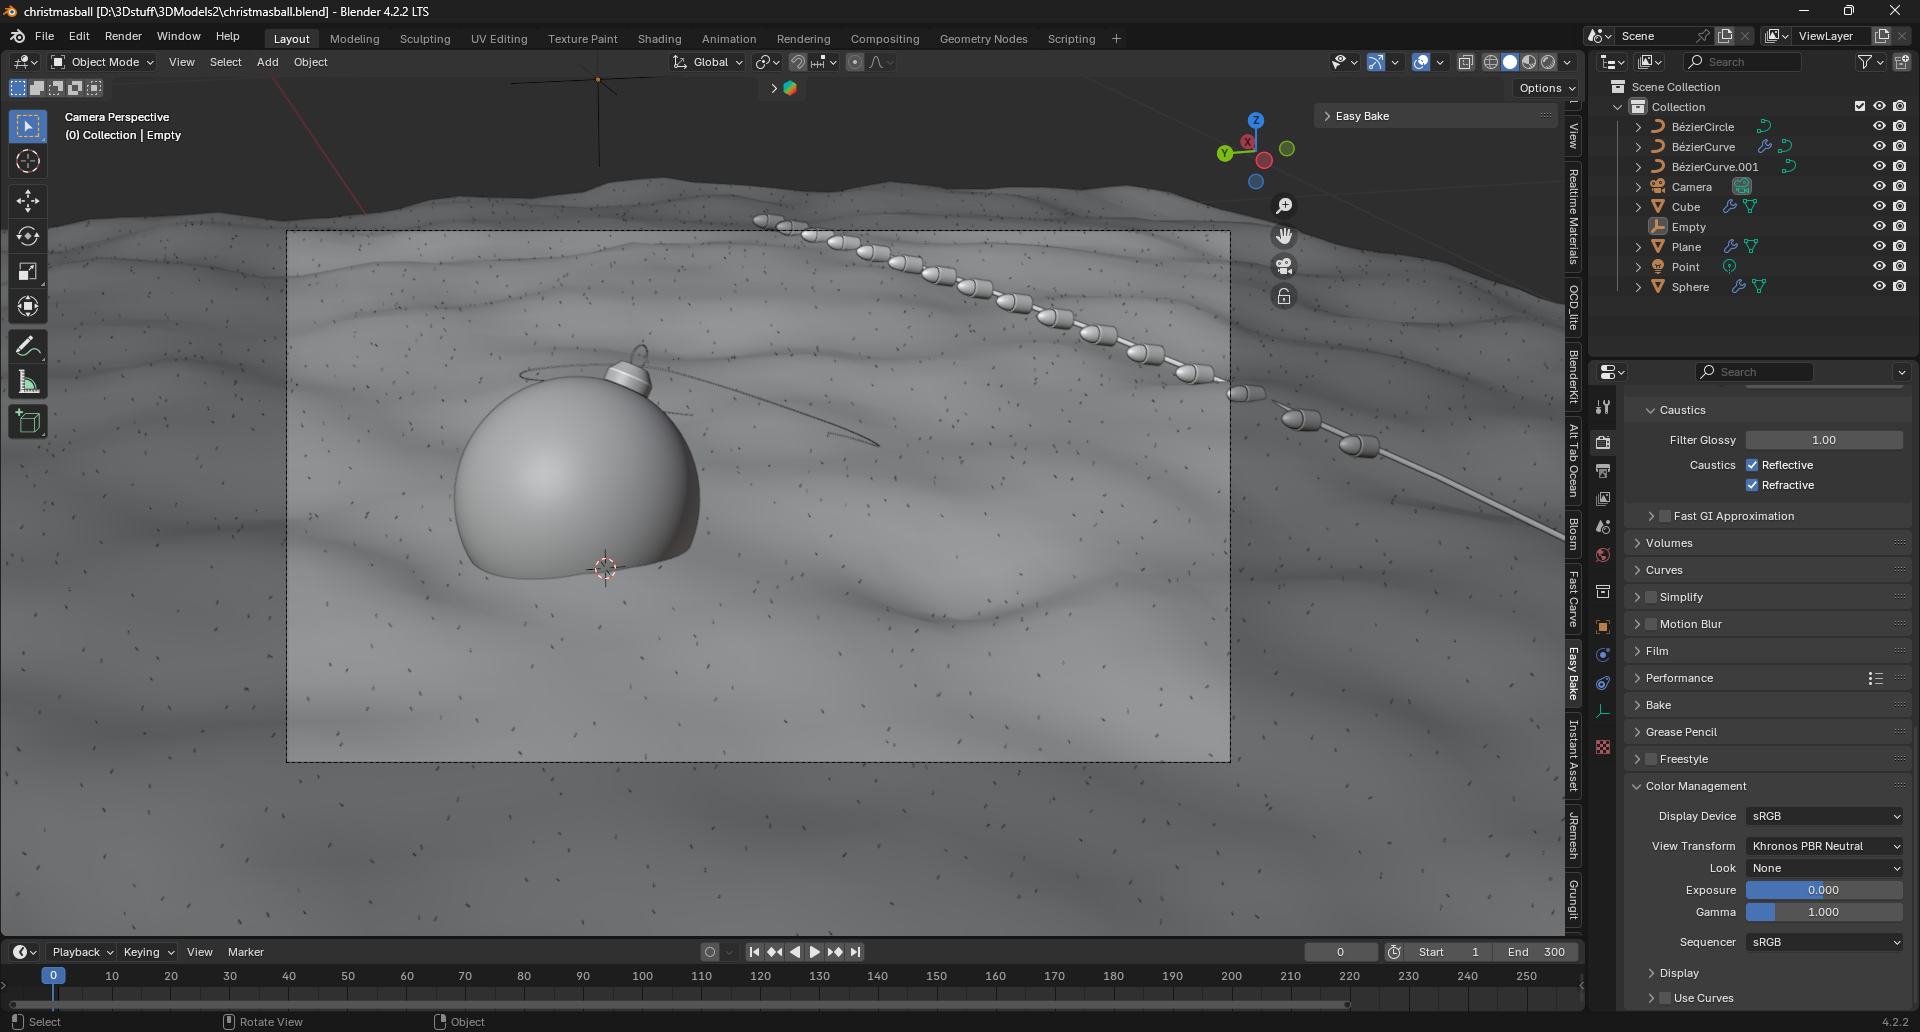Open the View Layer properties tab
This screenshot has width=1920, height=1032.
tap(1603, 498)
